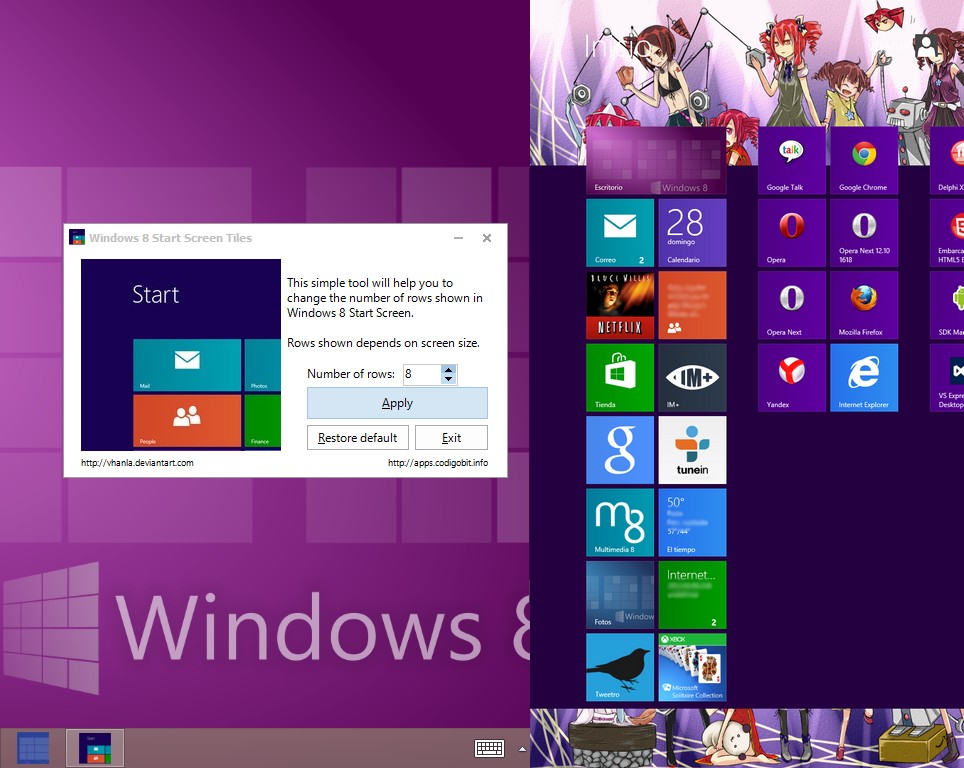Open the Tienda store tile
The height and width of the screenshot is (768, 964).
coord(620,378)
